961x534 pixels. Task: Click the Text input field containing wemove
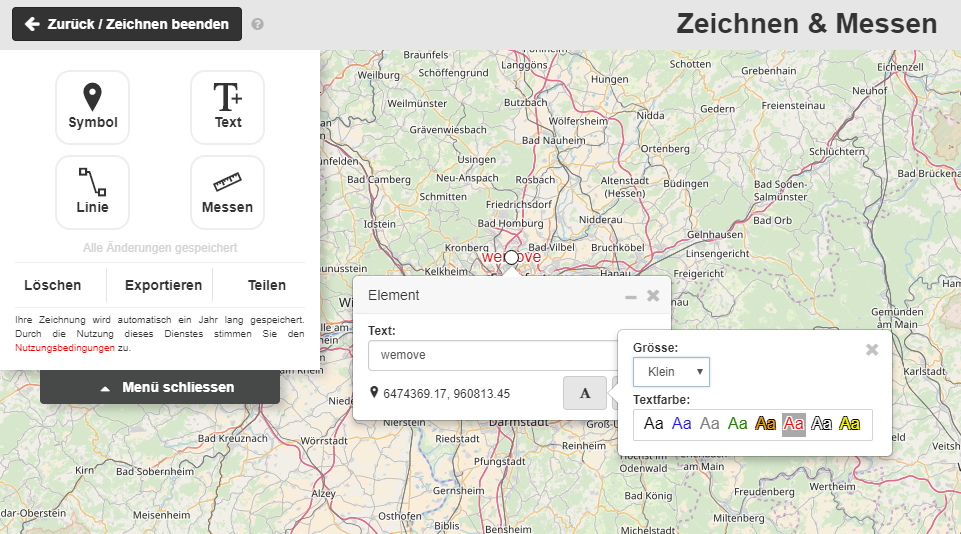click(490, 355)
